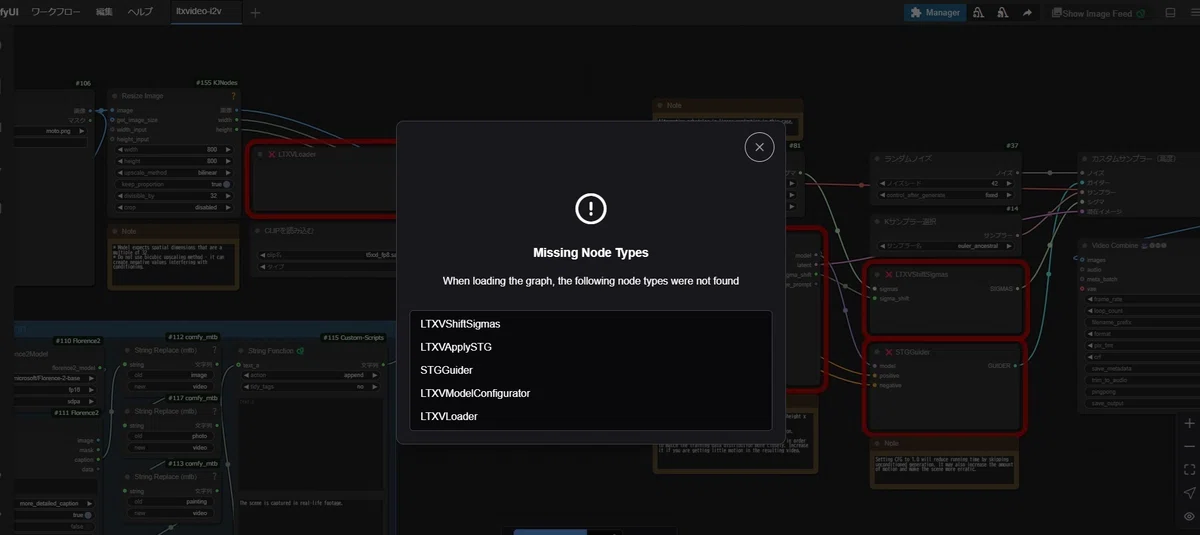Open tidy_tags dropdown in String Function

tap(310, 386)
